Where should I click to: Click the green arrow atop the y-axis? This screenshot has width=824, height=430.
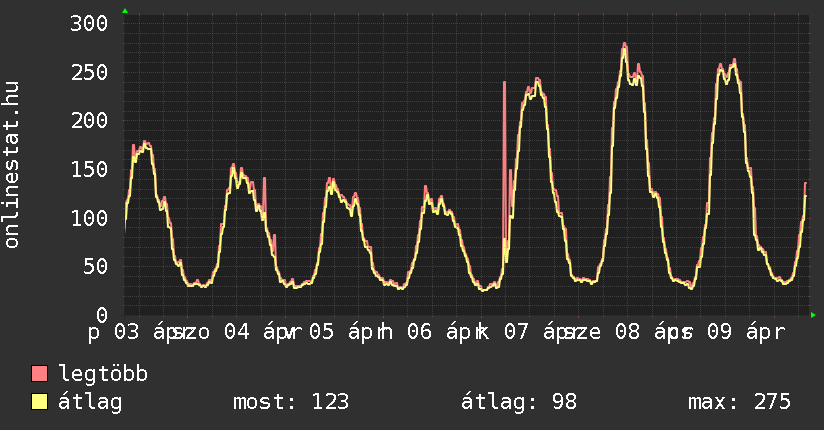point(124,11)
